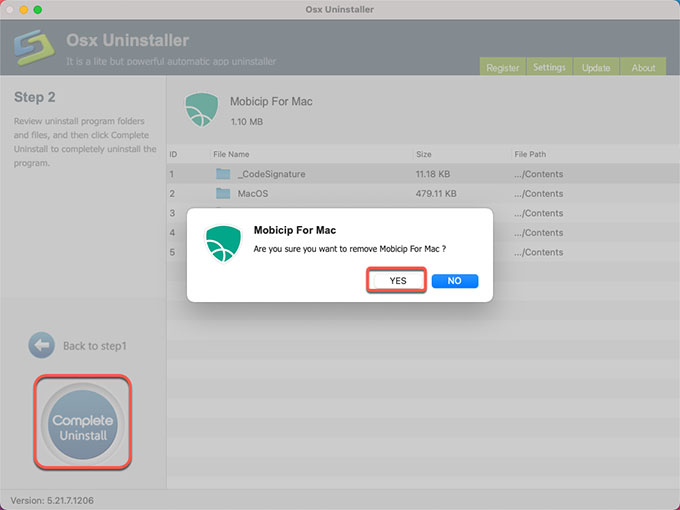
Task: Click the 479.11 KB size cell
Action: pyautogui.click(x=436, y=193)
